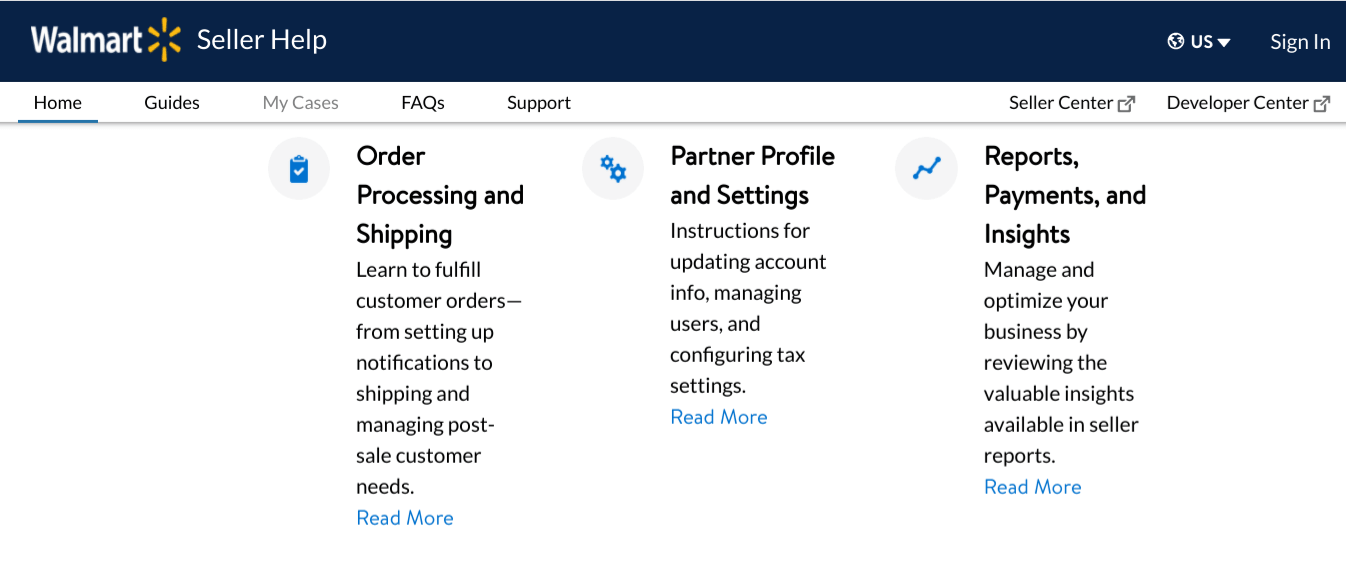Click the globe icon beside US
Screen dimensions: 1346x568
1176,41
